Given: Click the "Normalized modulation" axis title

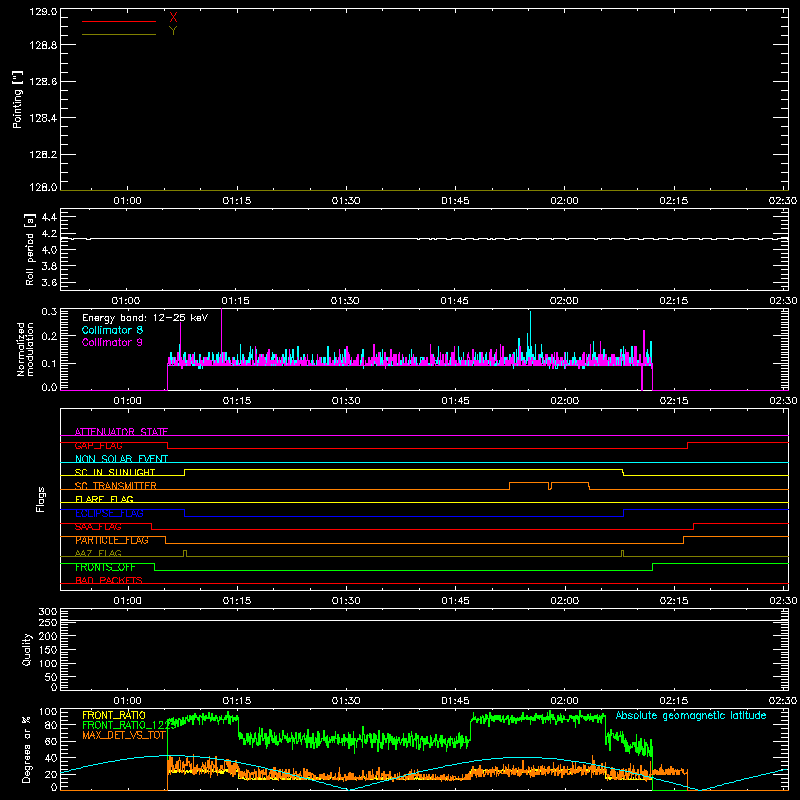Looking at the screenshot, I should (25, 349).
